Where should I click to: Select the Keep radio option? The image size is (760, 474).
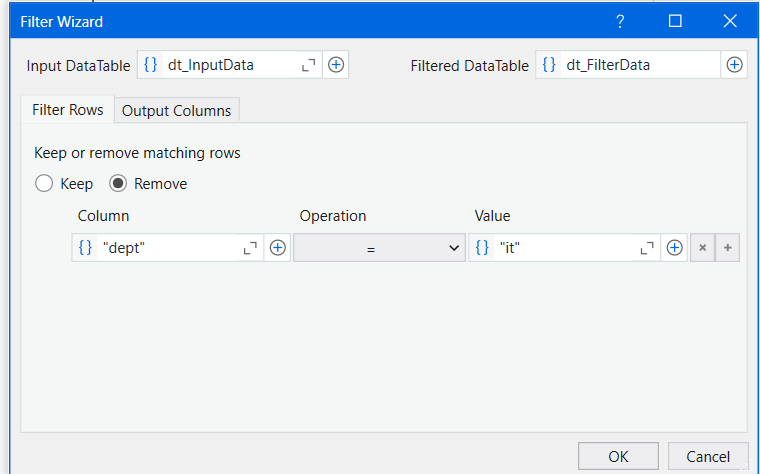[x=44, y=184]
